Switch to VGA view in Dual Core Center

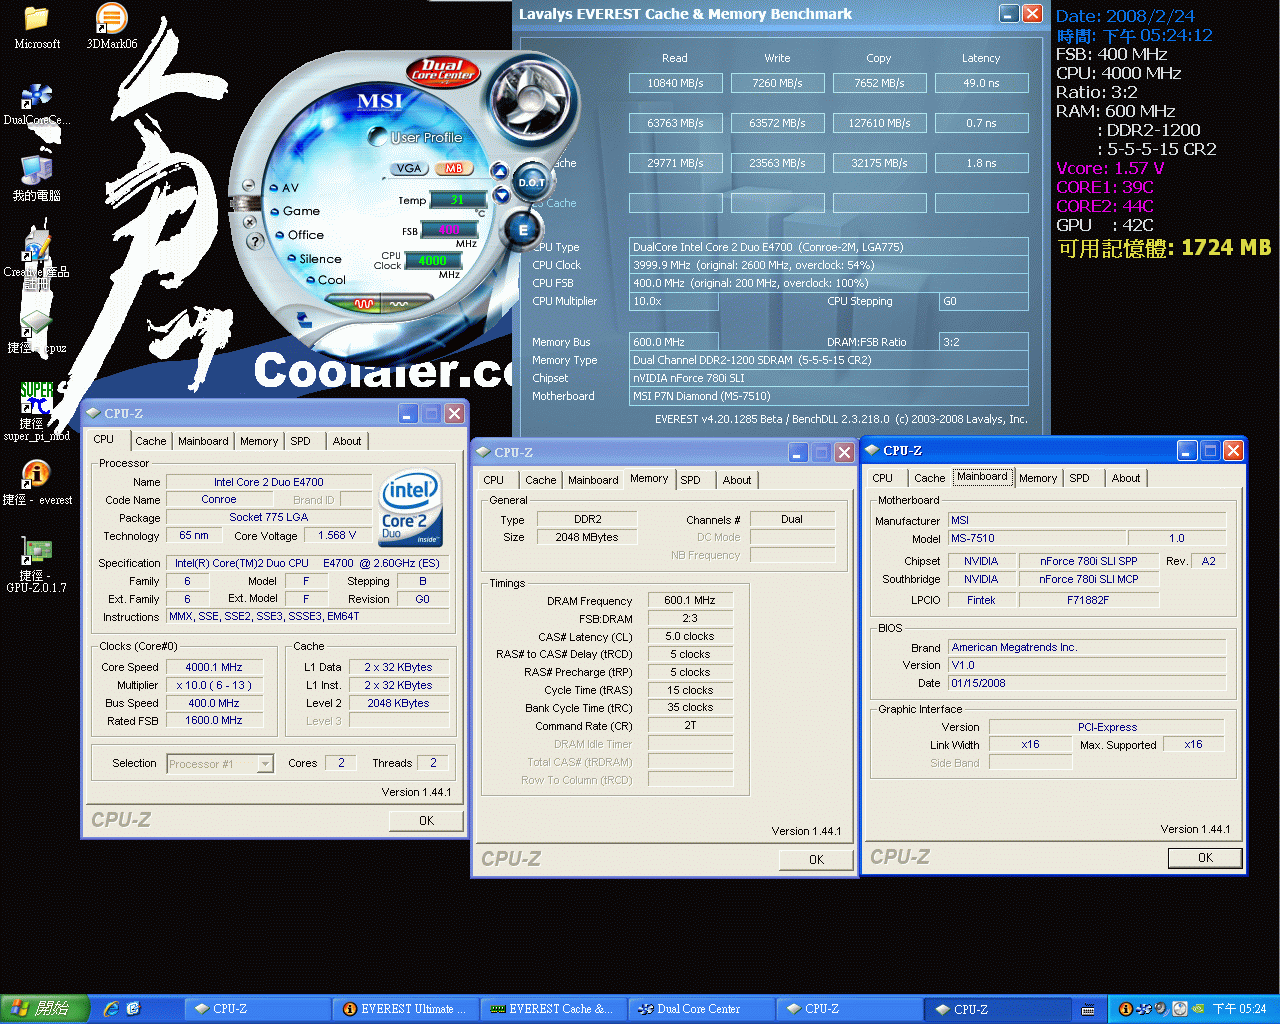pos(409,168)
